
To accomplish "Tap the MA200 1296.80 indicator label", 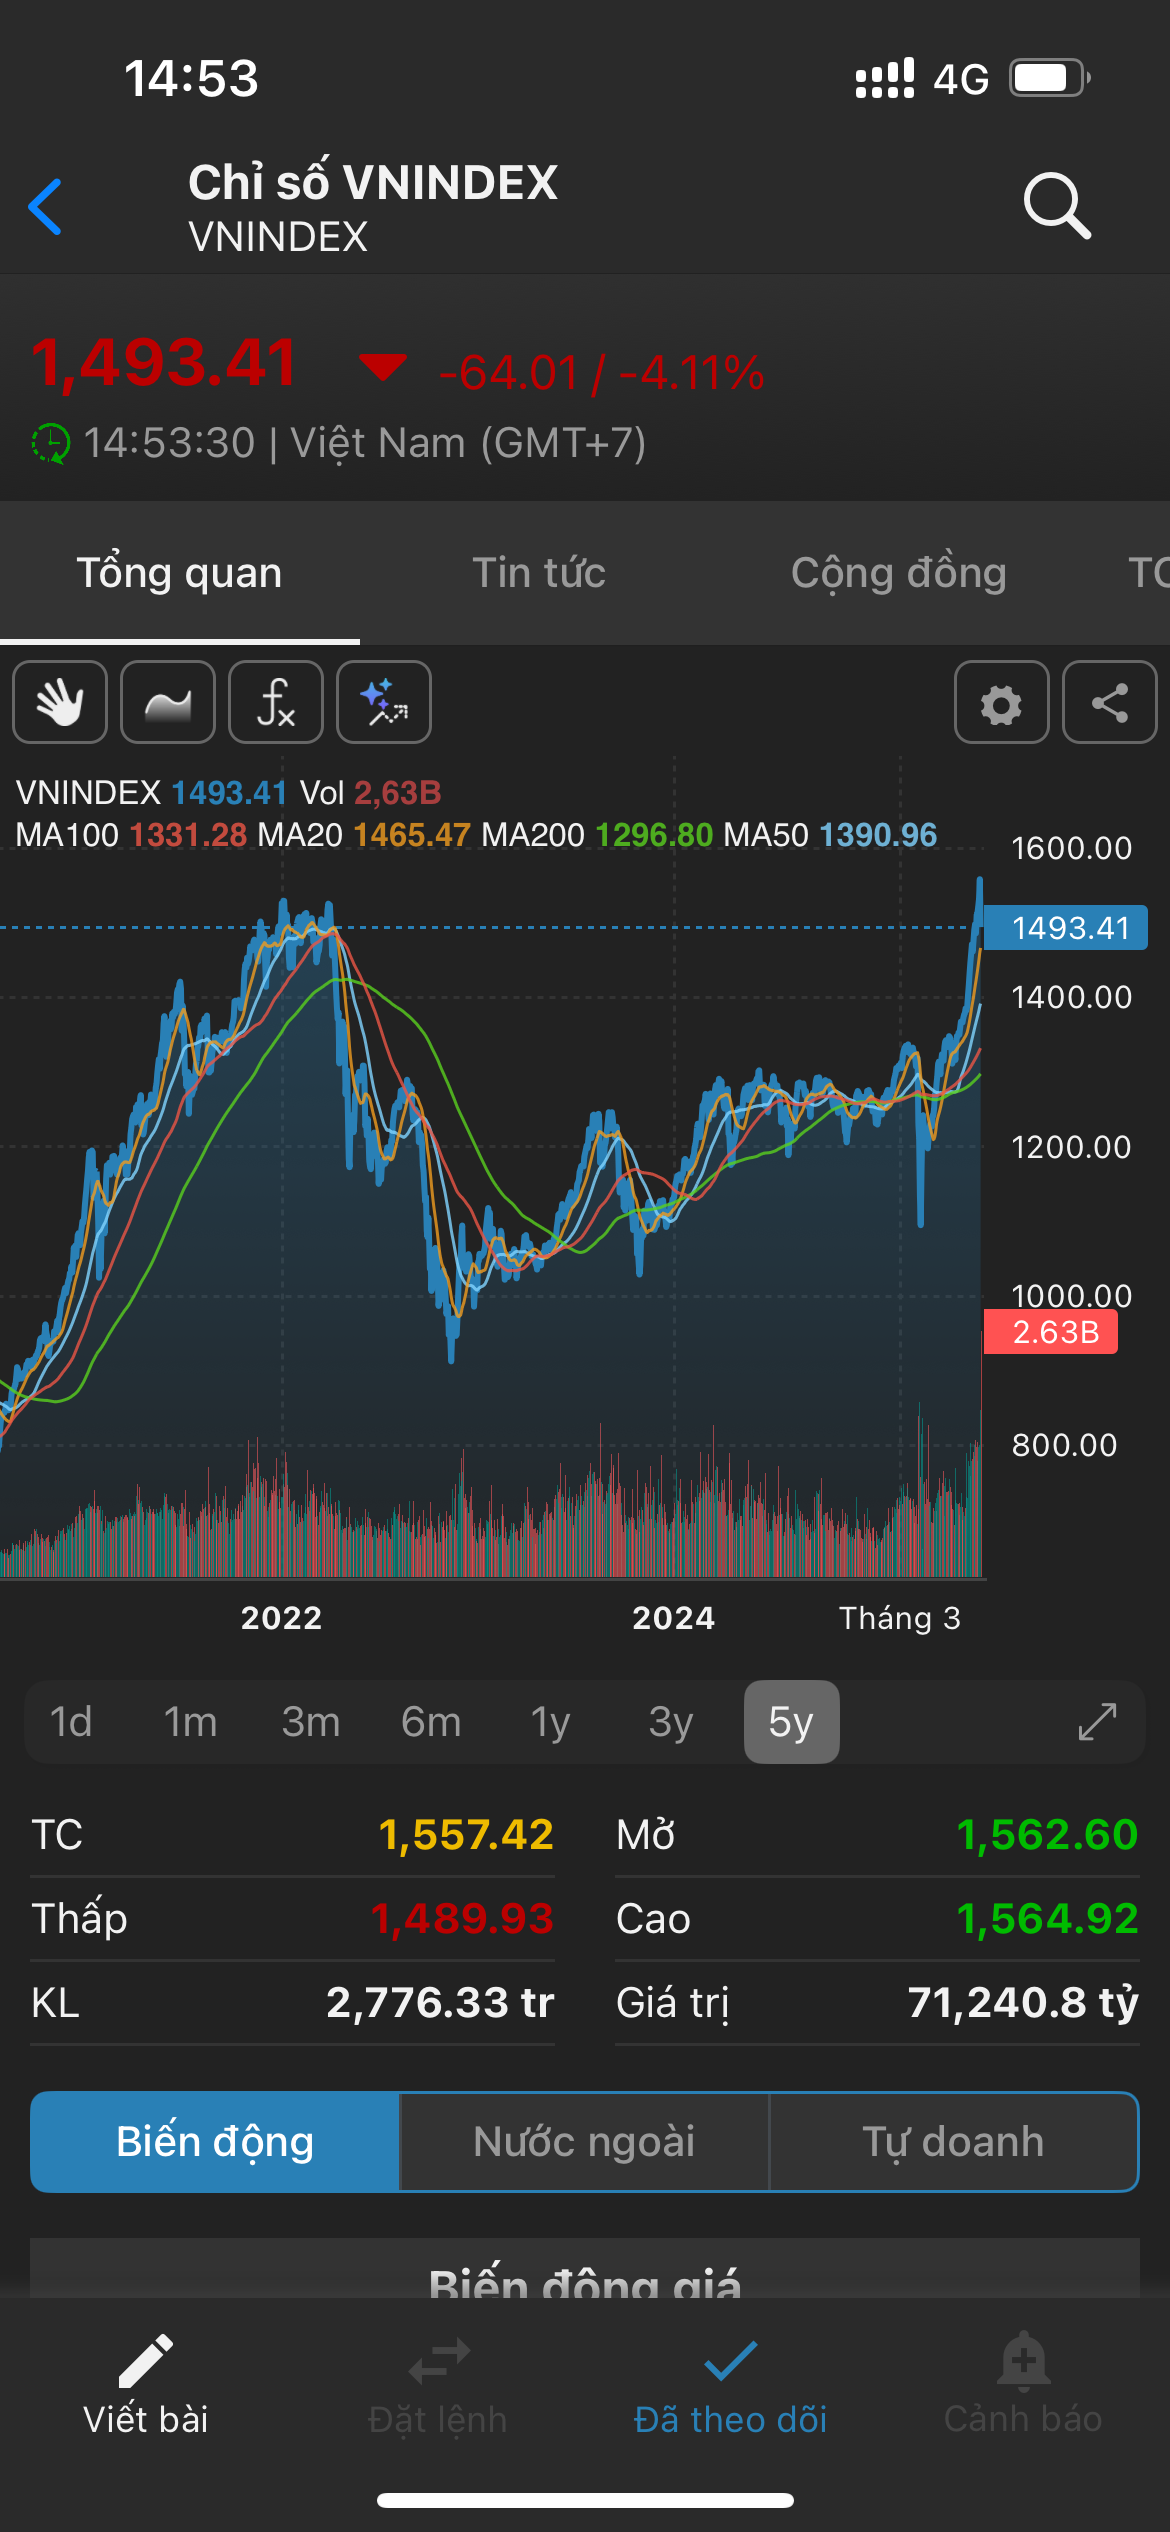I will tap(597, 835).
